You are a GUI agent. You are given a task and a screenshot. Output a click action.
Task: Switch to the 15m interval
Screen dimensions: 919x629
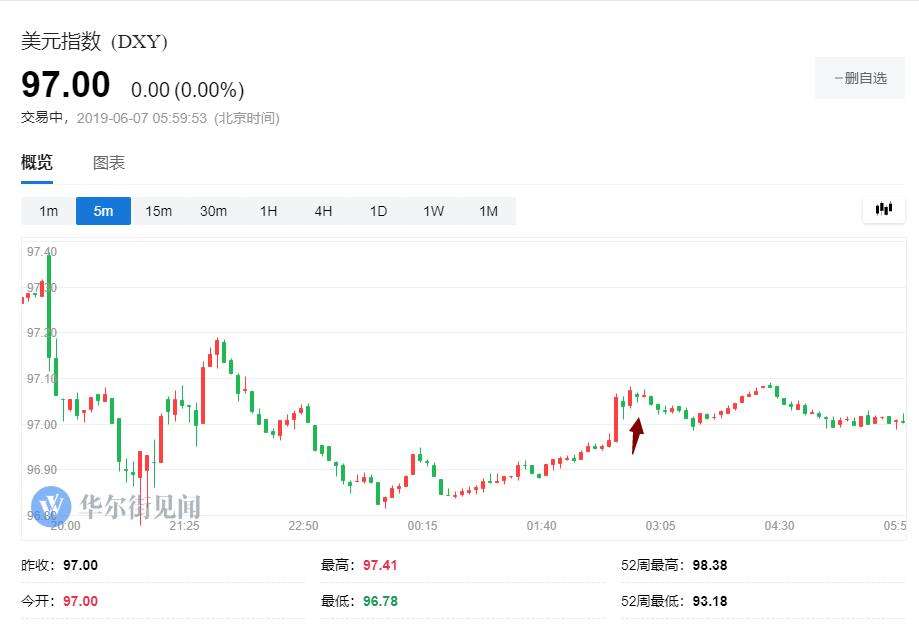coord(158,211)
